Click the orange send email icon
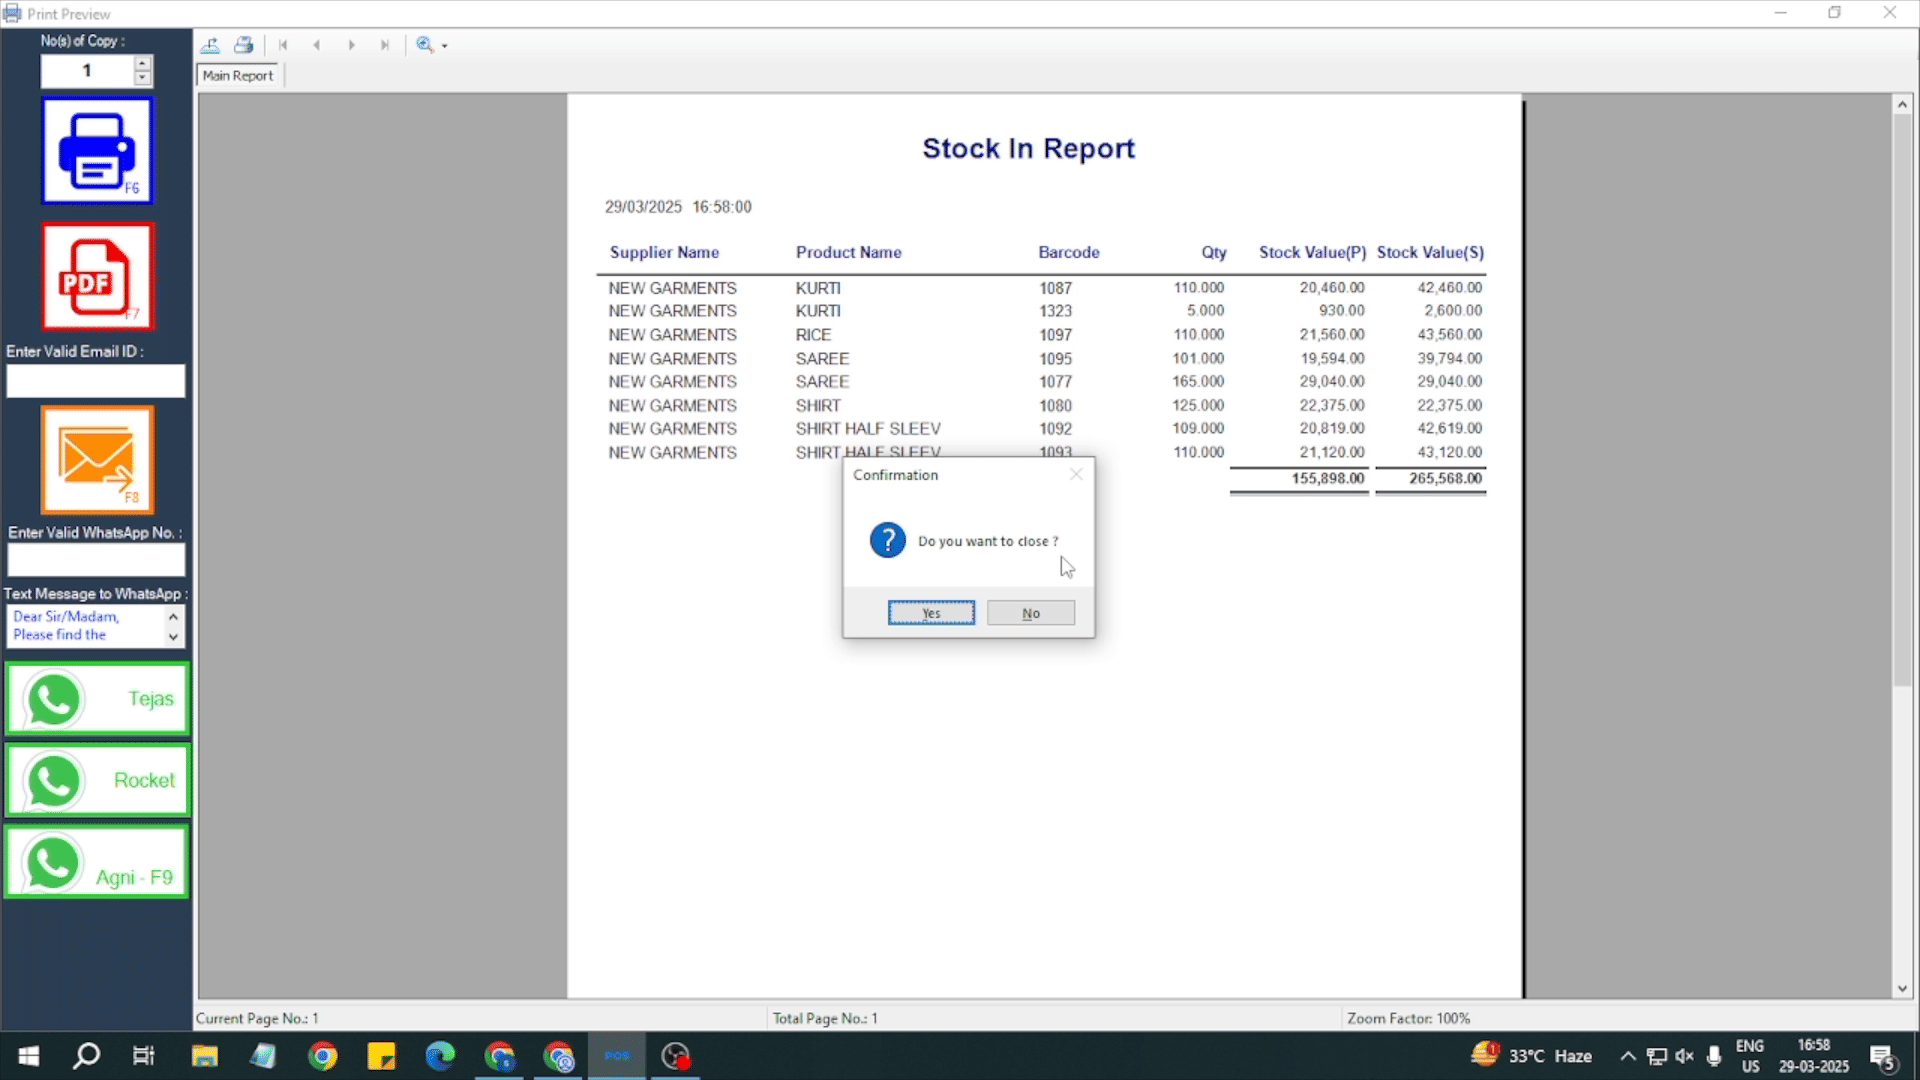 (x=97, y=460)
